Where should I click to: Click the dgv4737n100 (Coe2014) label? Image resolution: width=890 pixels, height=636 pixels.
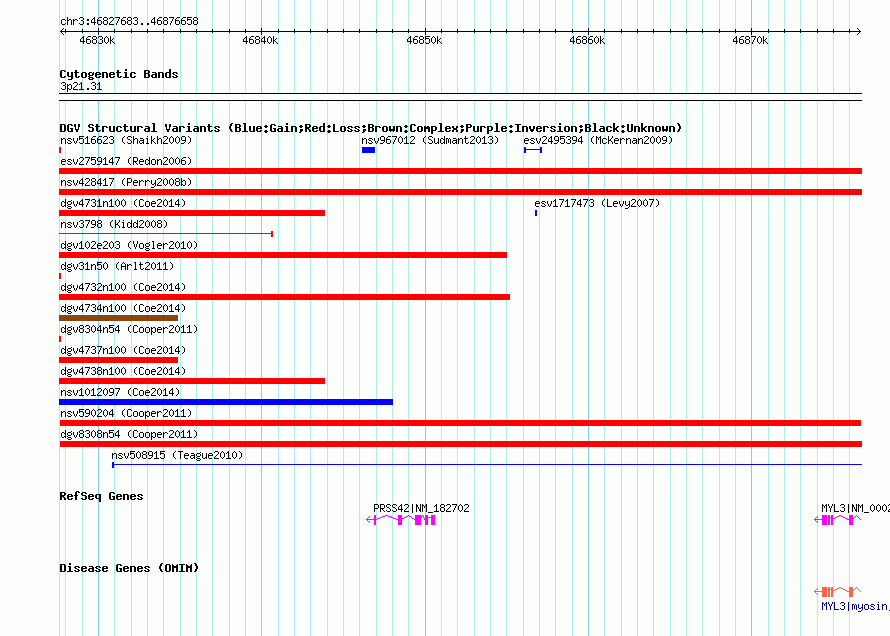123,350
